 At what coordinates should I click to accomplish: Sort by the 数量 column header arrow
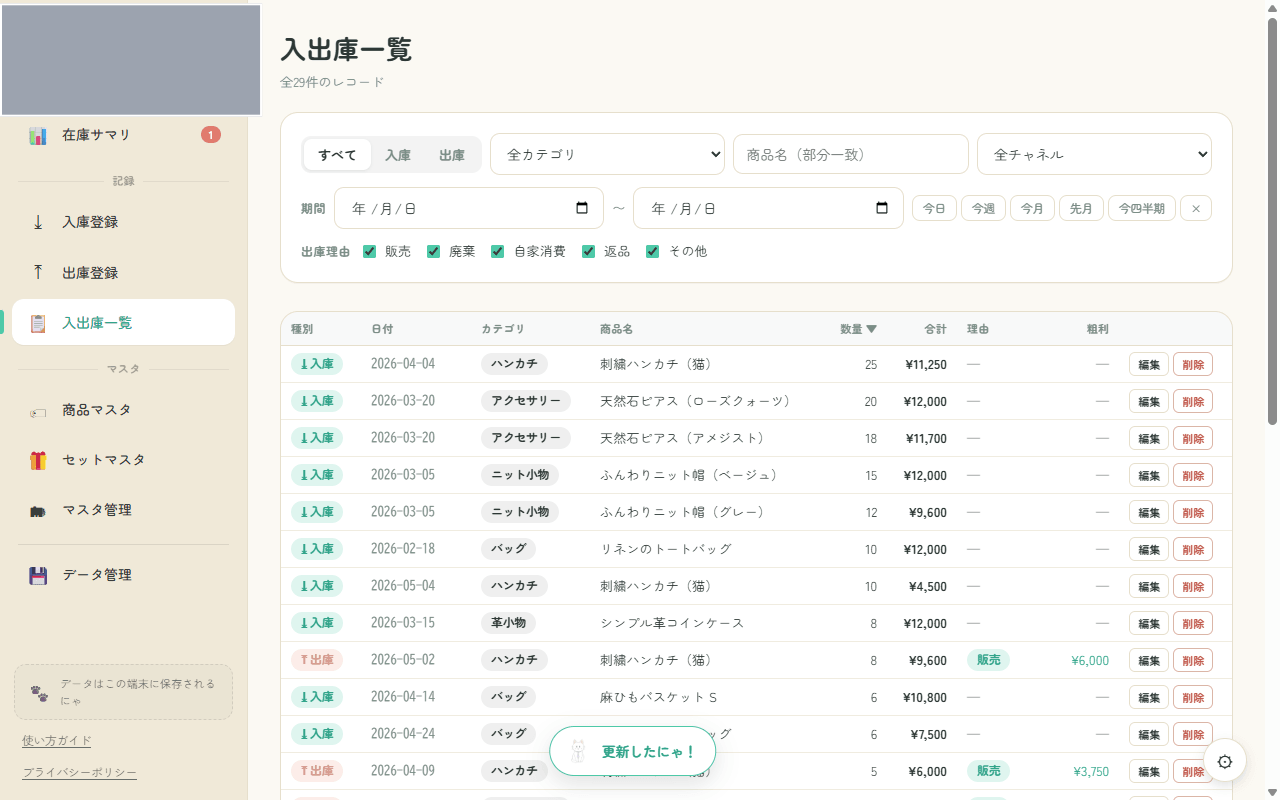click(871, 329)
